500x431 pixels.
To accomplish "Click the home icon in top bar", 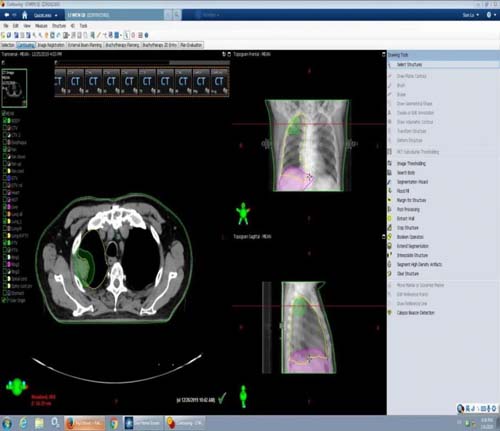I will pos(25,15).
